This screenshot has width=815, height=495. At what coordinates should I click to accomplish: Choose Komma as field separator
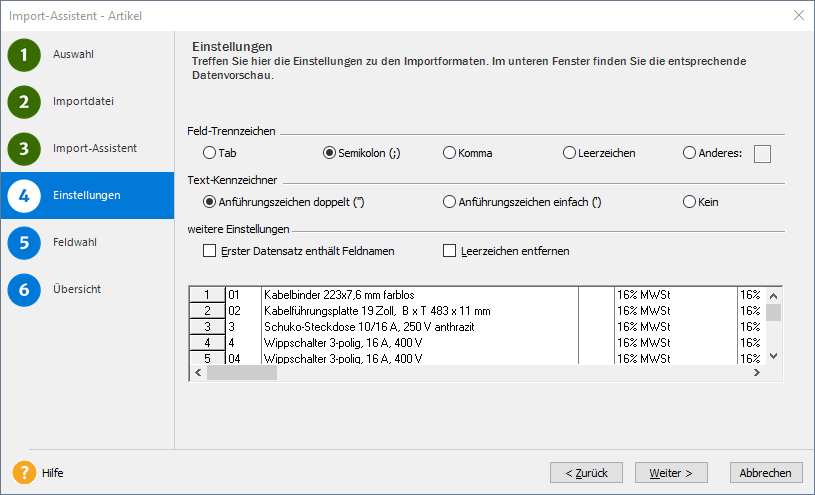(x=450, y=153)
